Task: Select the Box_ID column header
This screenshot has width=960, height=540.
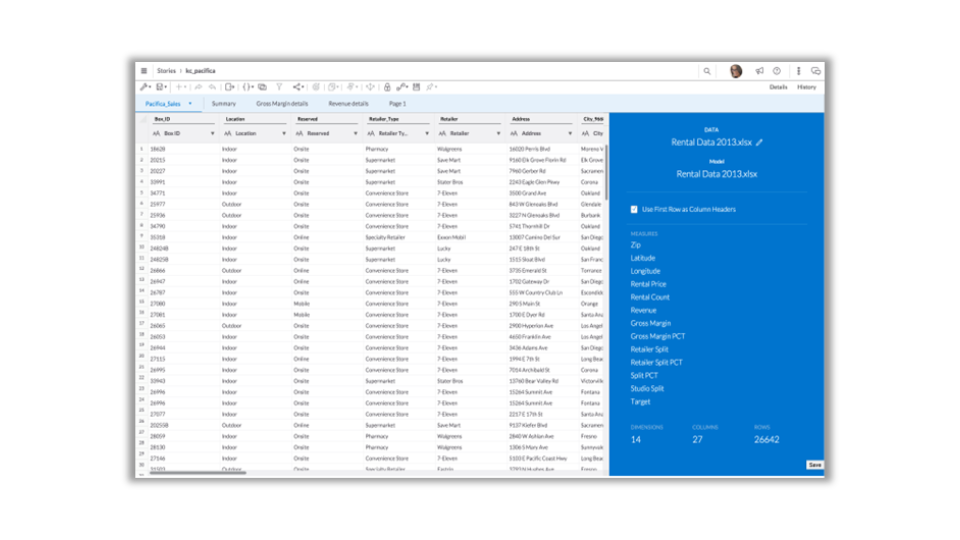Action: (x=162, y=119)
